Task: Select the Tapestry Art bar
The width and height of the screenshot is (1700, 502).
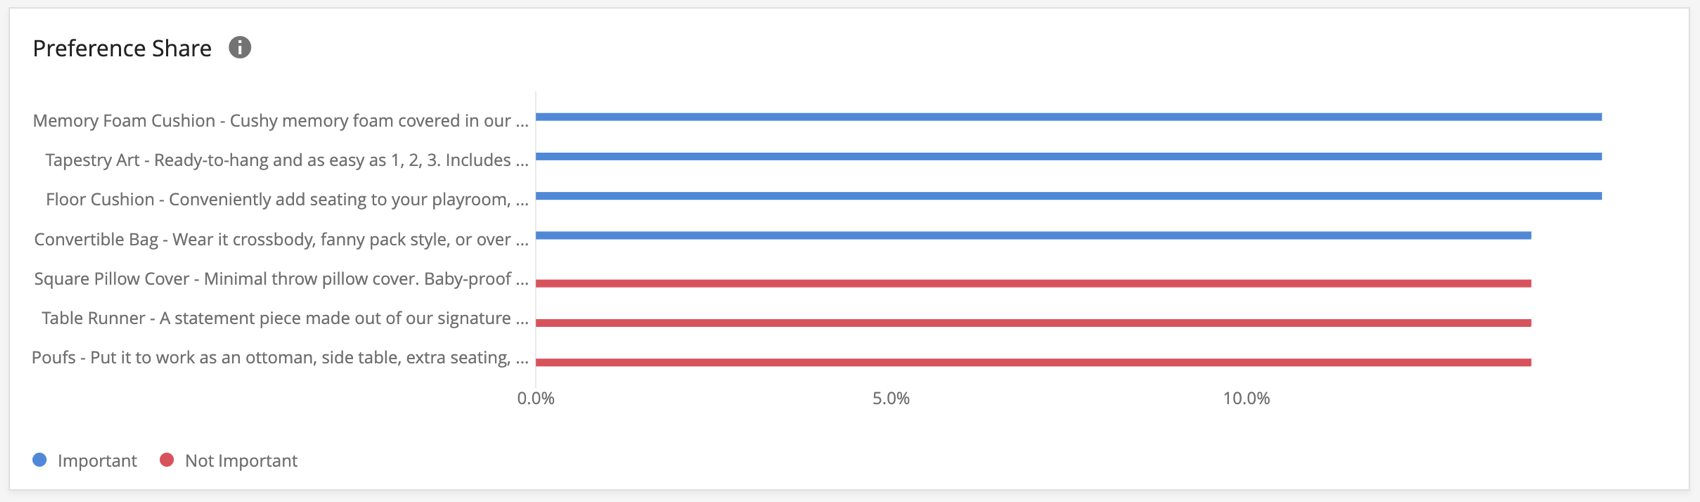Action: [1068, 157]
